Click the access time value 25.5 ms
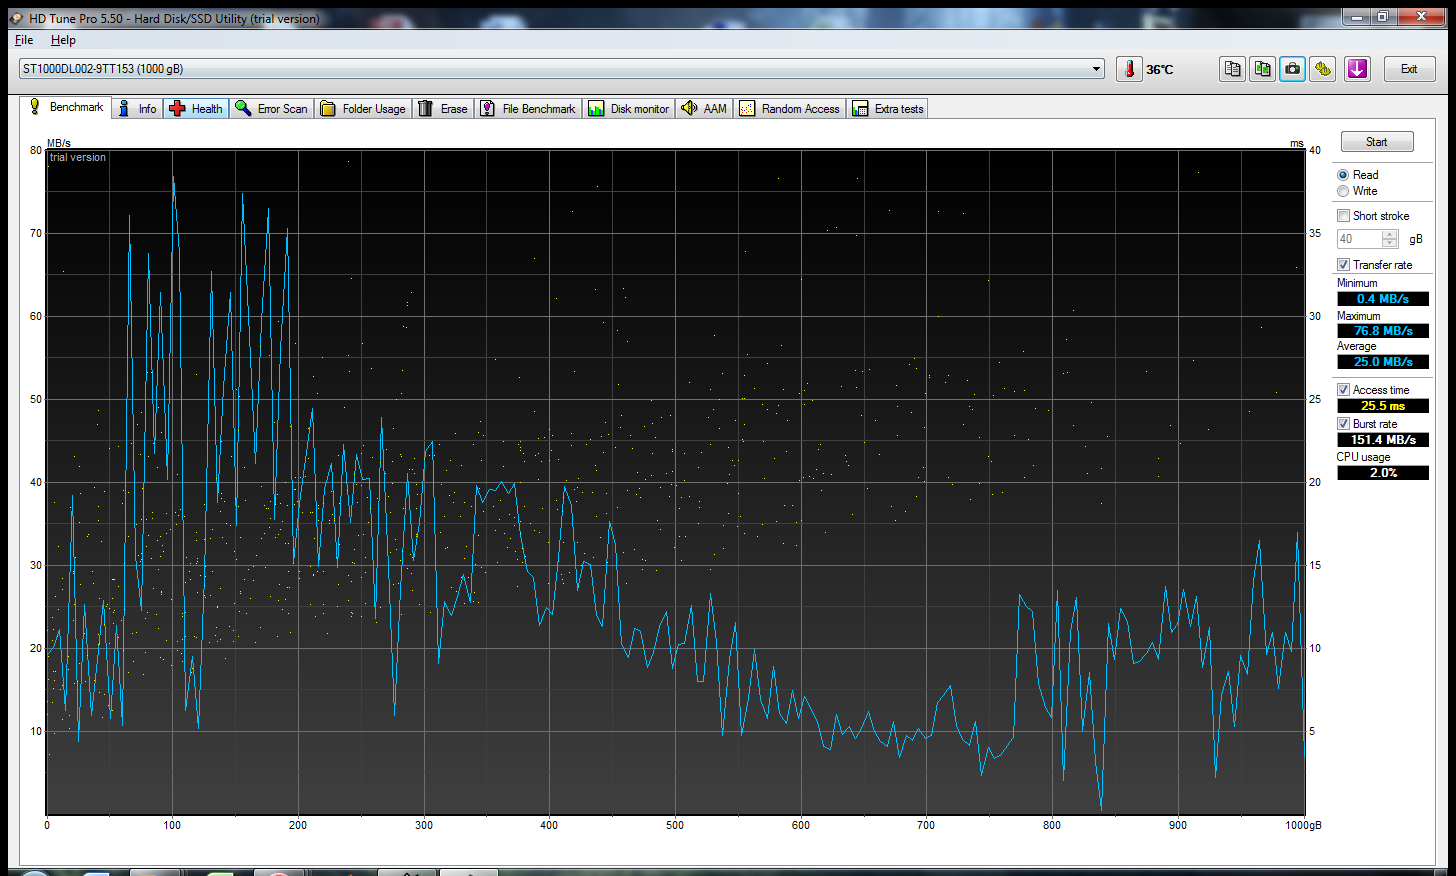Image resolution: width=1456 pixels, height=876 pixels. pos(1383,406)
